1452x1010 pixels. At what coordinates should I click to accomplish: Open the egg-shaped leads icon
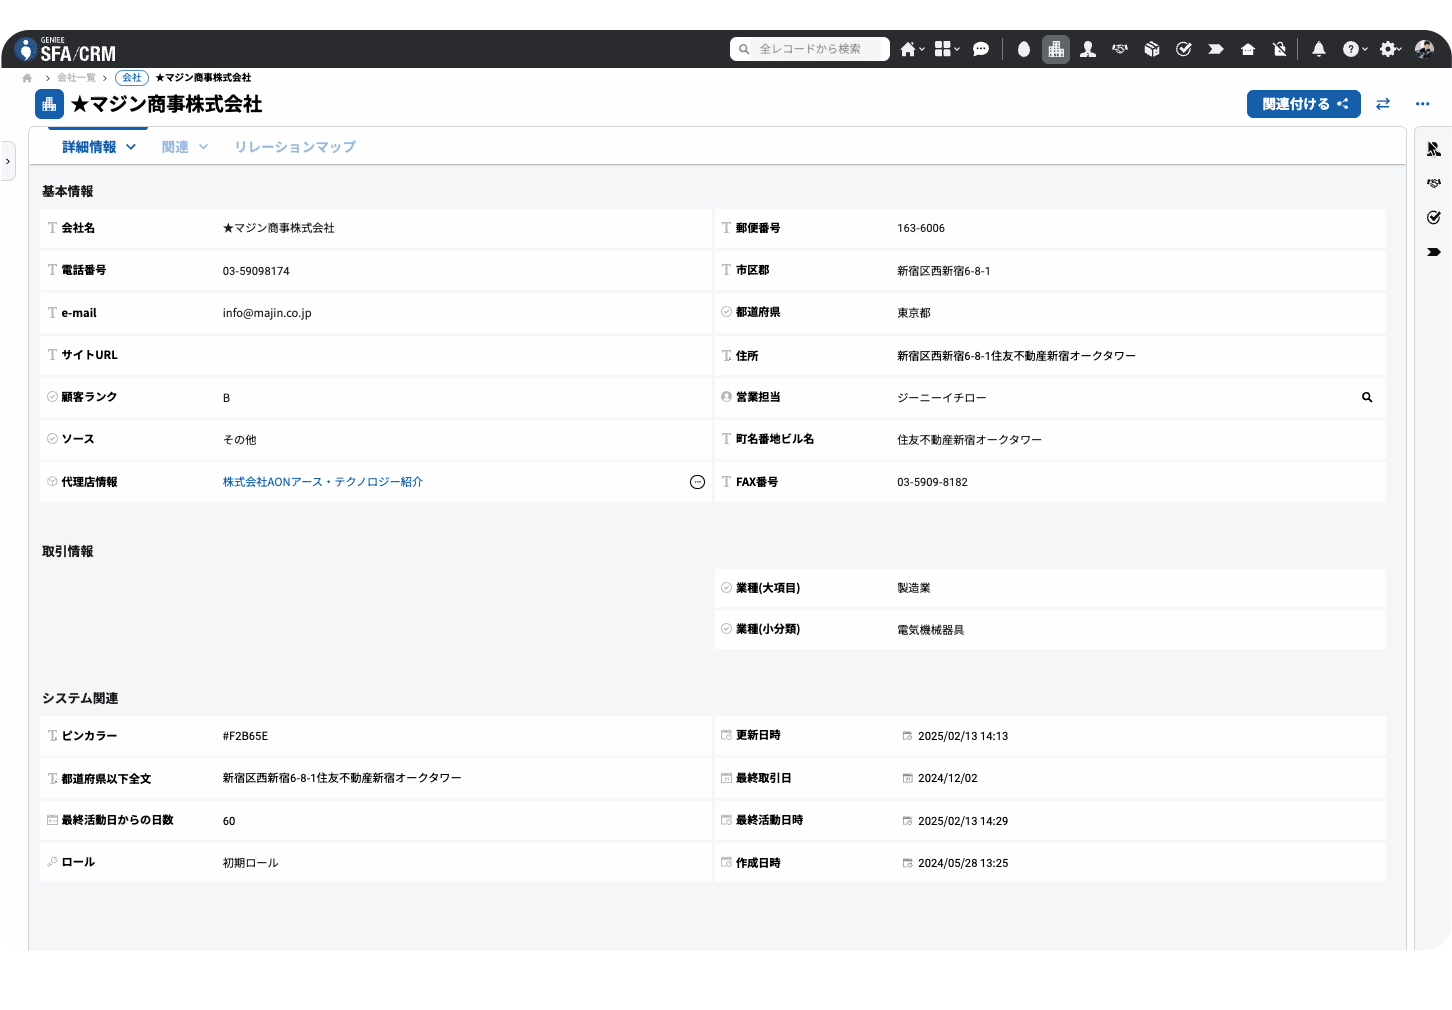coord(1024,49)
